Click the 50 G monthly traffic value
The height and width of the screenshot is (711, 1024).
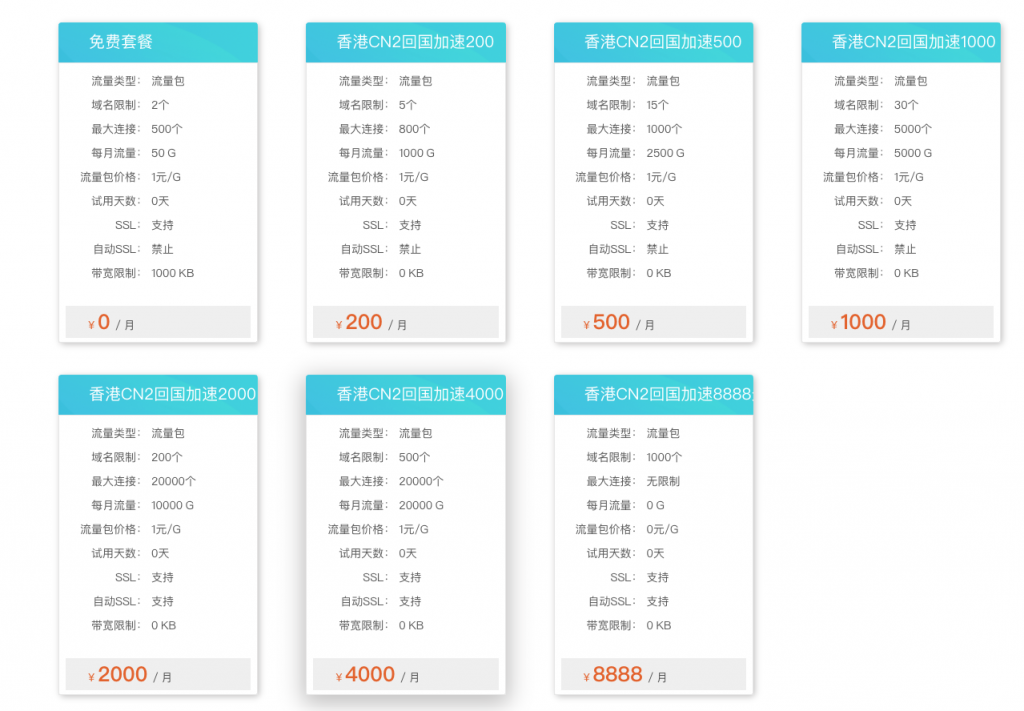pyautogui.click(x=163, y=153)
